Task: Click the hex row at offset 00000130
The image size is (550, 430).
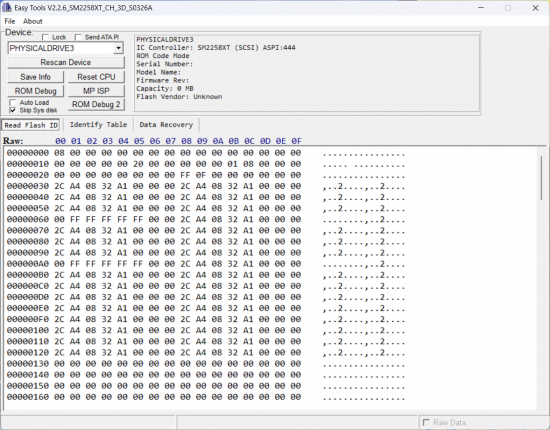Action: (206, 364)
